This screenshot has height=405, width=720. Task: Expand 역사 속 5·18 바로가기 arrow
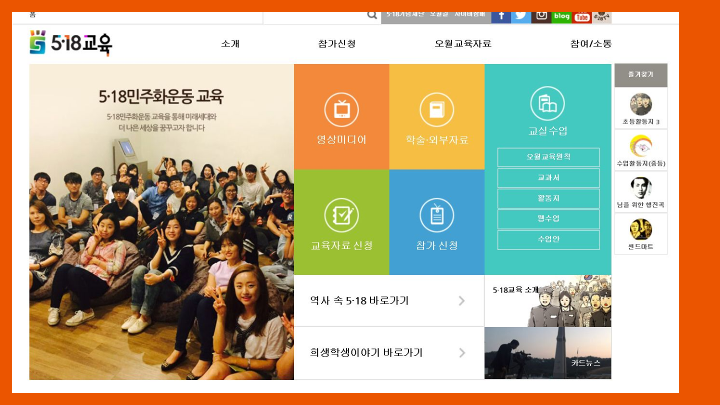[x=461, y=301]
